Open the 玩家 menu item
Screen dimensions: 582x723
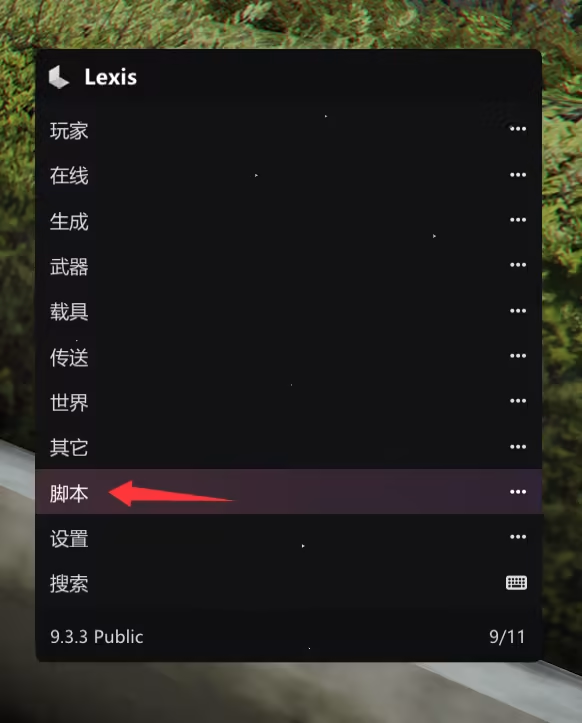(289, 130)
